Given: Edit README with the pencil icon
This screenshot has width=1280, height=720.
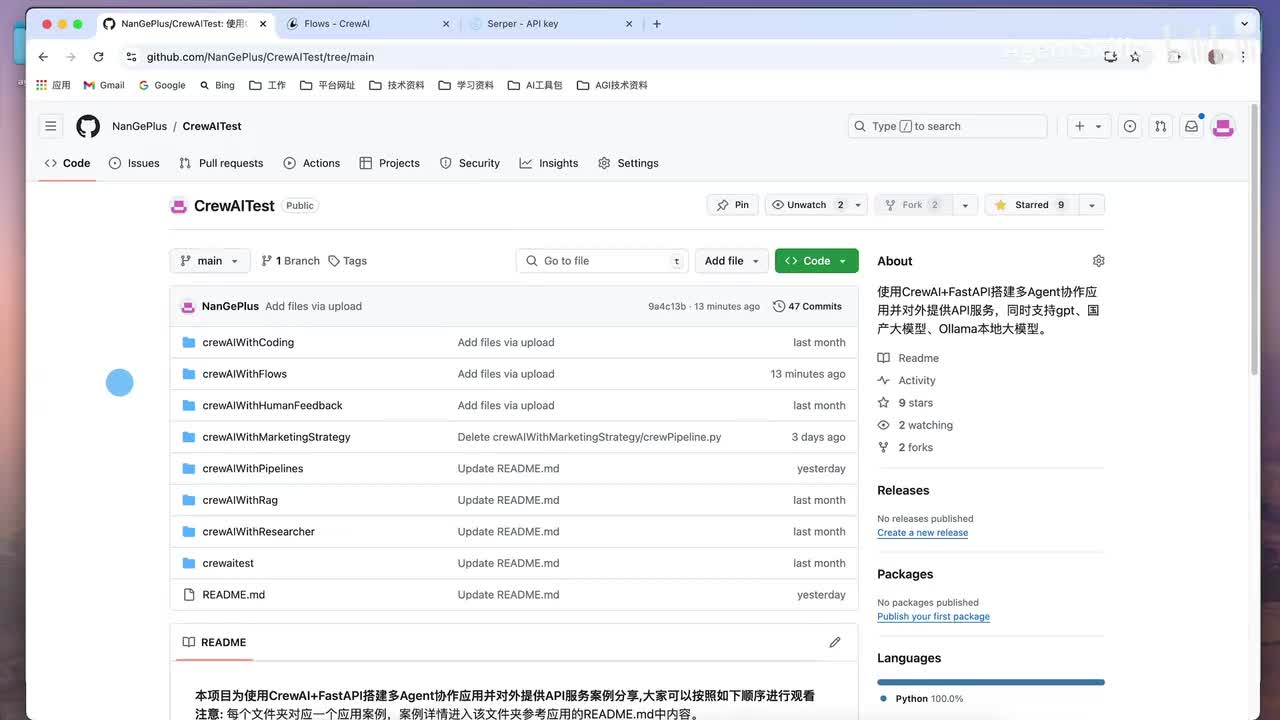Looking at the screenshot, I should pos(835,642).
